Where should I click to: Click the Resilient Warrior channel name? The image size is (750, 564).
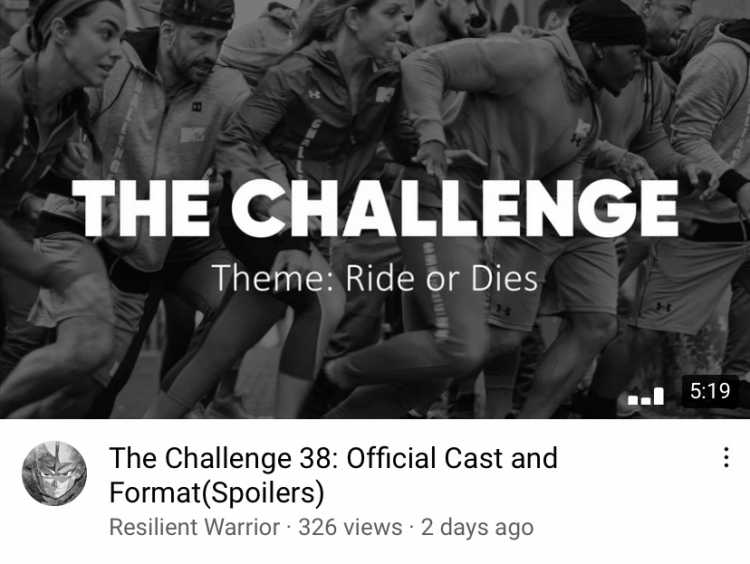[x=194, y=527]
